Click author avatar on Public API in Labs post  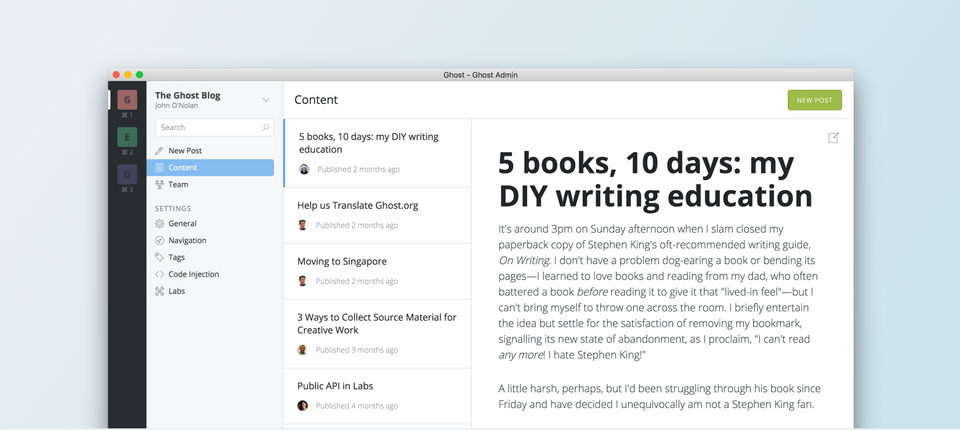coord(302,405)
